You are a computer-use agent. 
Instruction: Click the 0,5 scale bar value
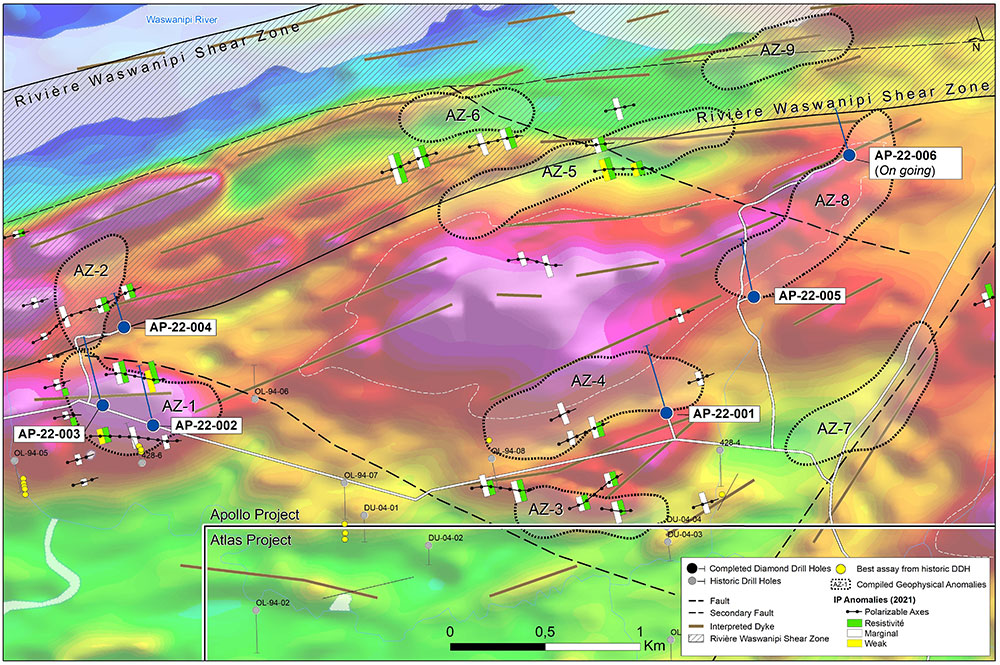coord(544,632)
